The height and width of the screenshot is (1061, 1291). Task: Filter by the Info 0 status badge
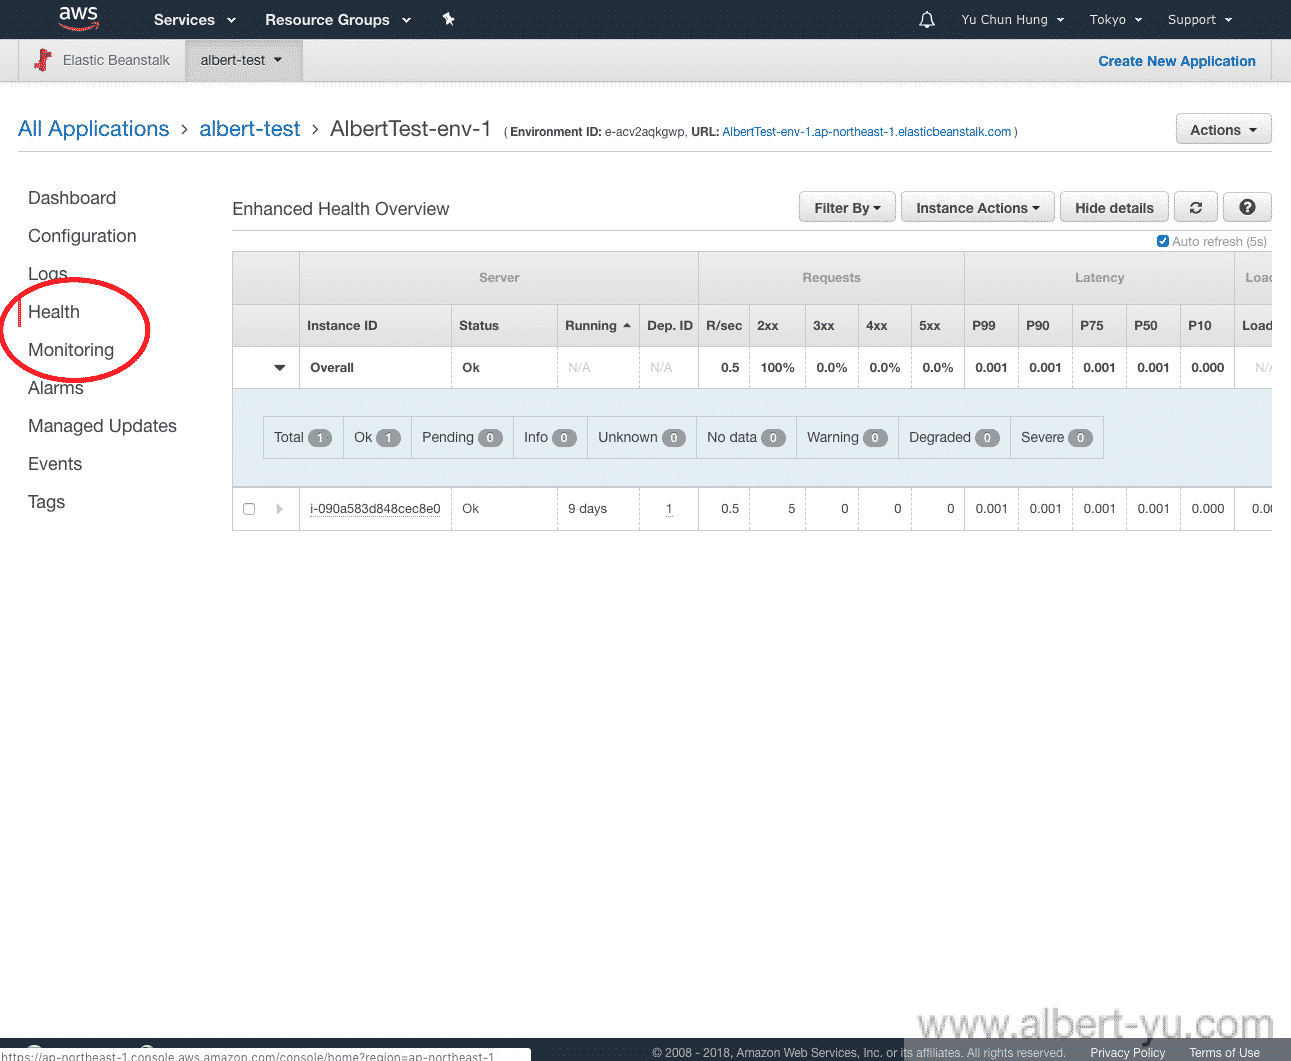coord(550,438)
